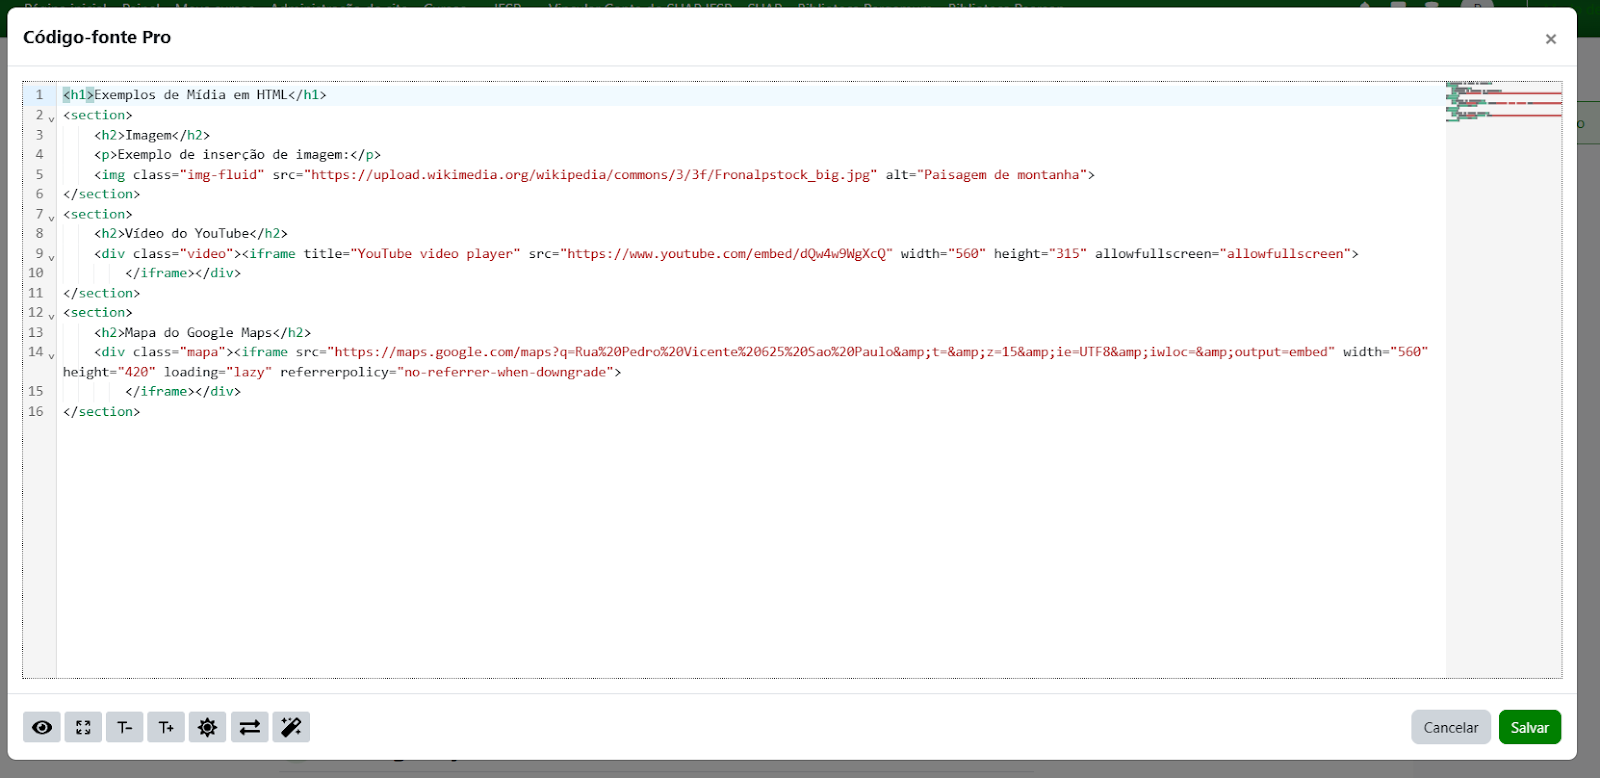Close the Código-fonte Pro dialog

[1550, 39]
